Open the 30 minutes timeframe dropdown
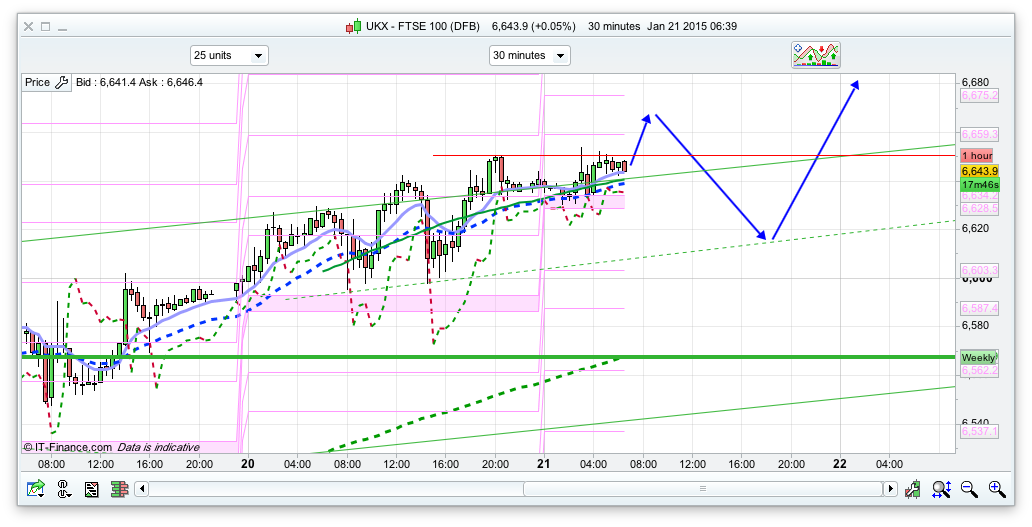 [x=529, y=55]
